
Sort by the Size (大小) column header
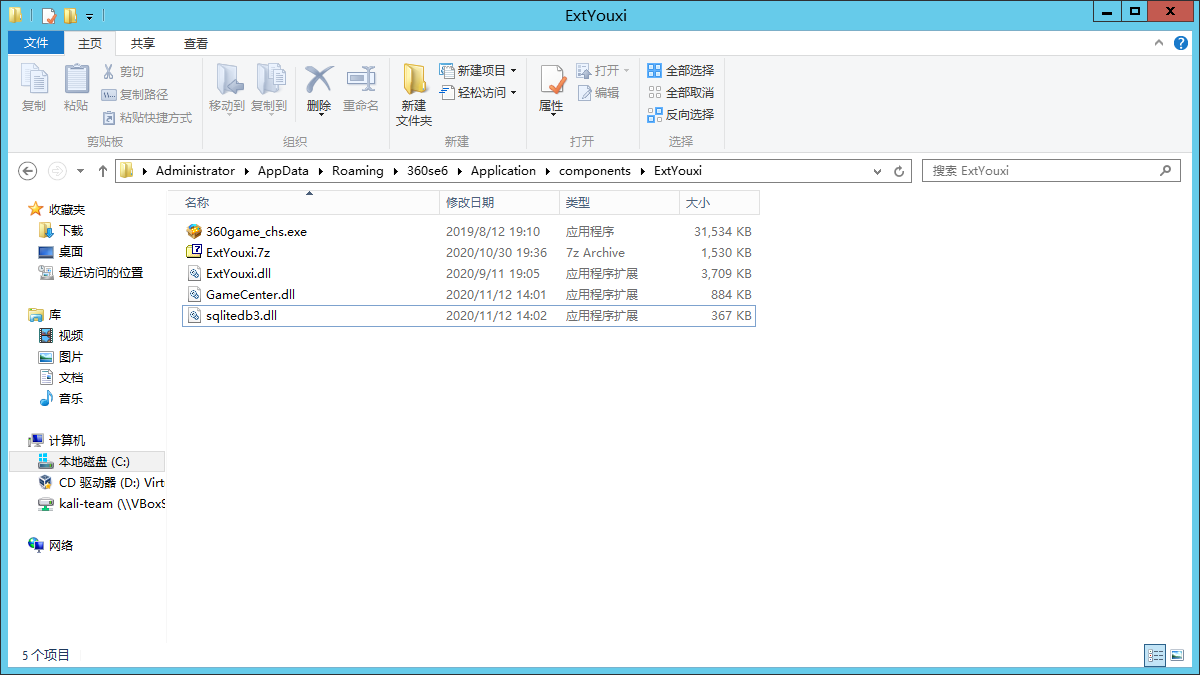point(719,202)
